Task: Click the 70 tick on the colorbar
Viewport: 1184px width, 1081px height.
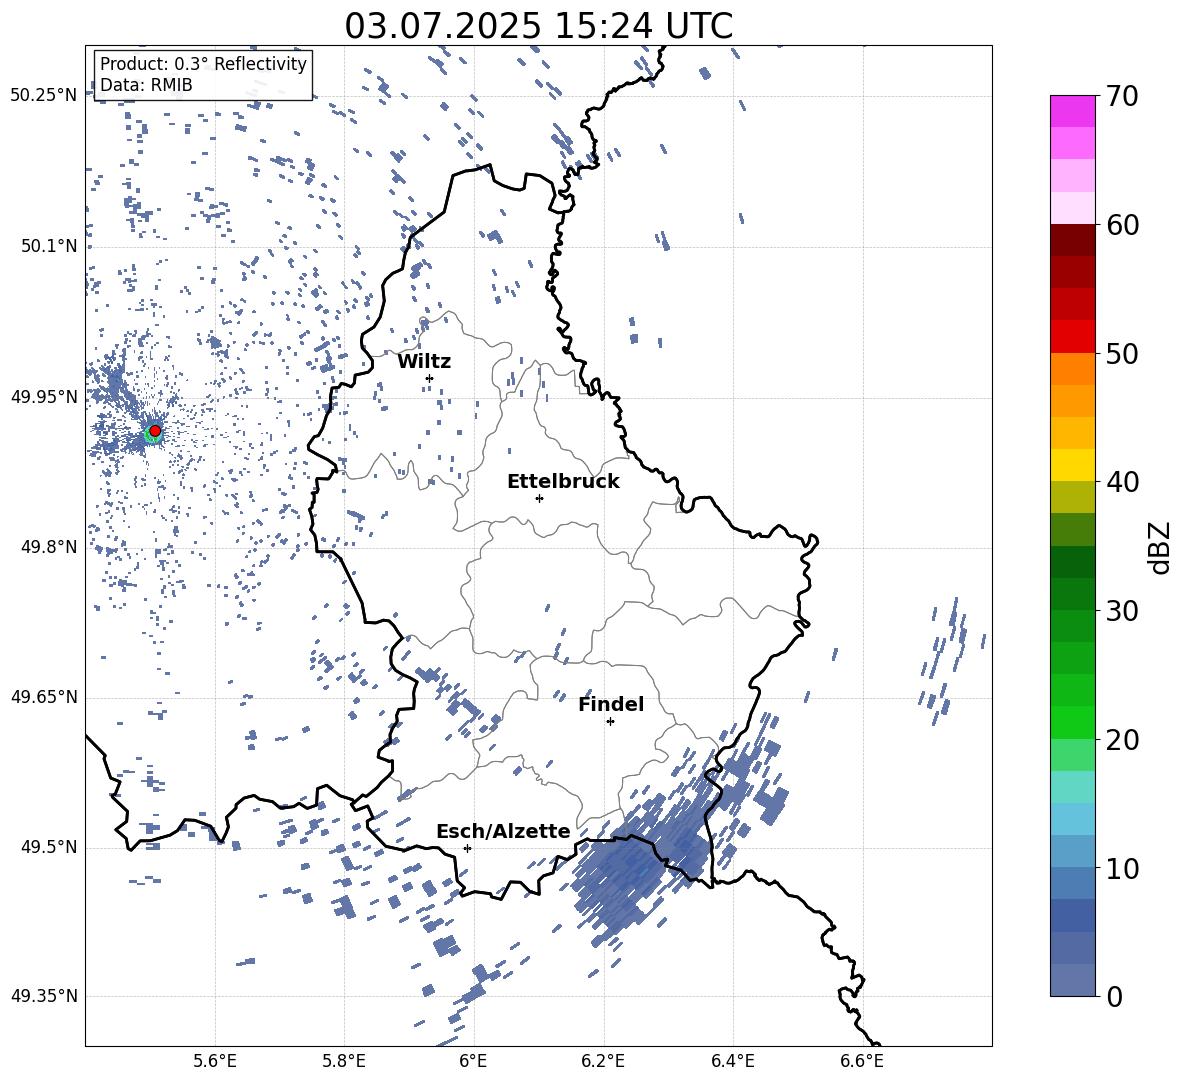Action: point(1122,97)
